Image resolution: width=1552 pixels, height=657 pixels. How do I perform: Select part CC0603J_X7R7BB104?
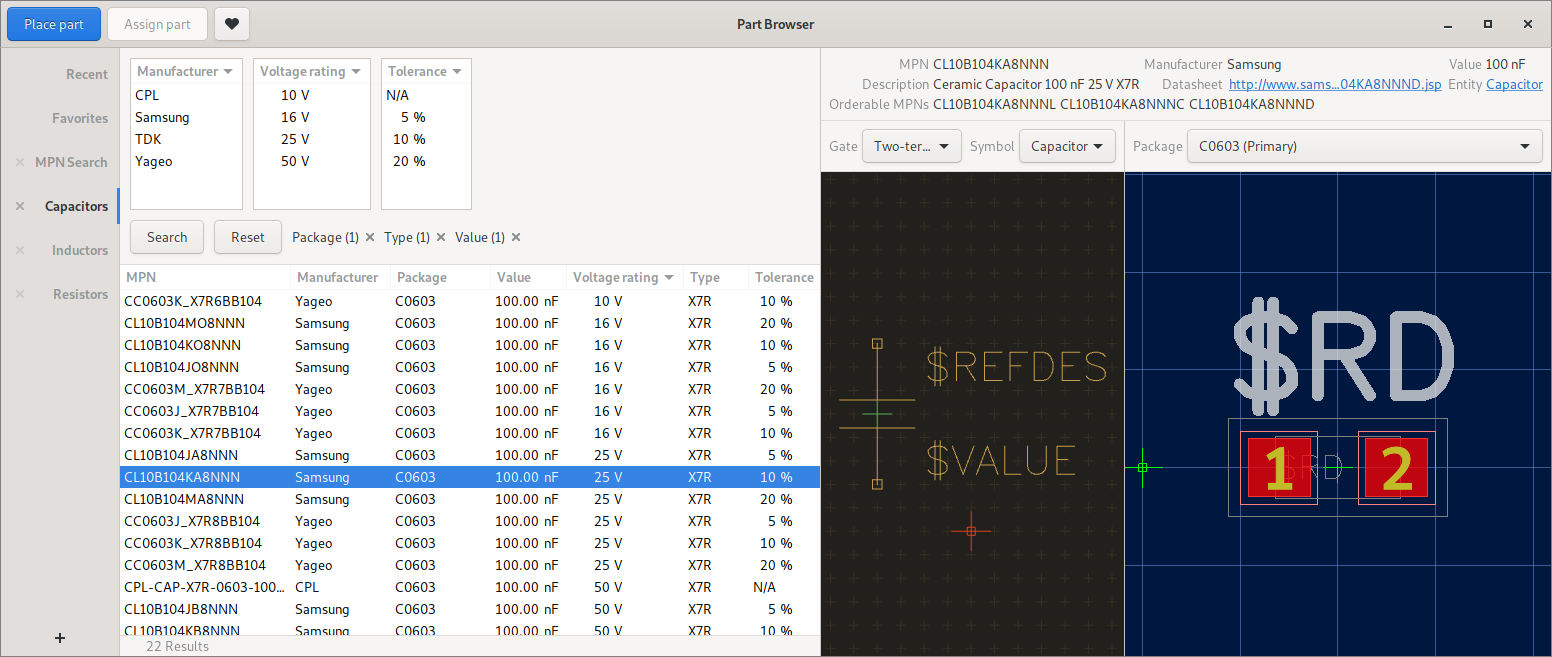470,411
